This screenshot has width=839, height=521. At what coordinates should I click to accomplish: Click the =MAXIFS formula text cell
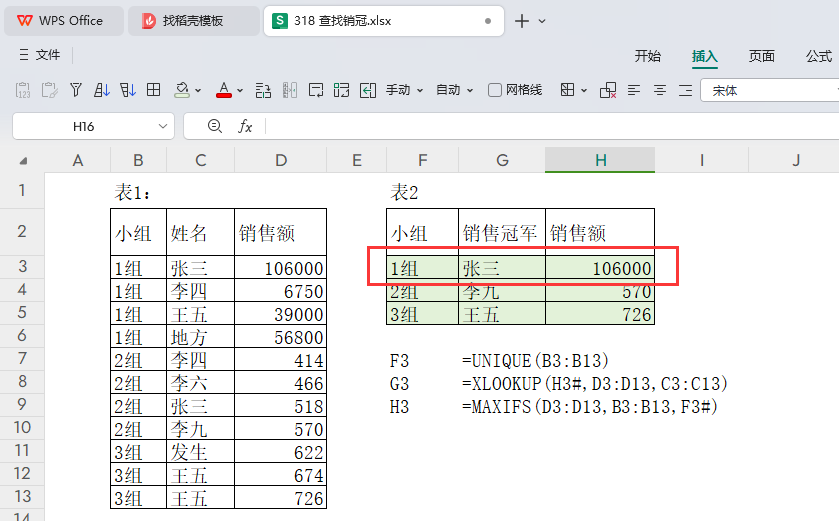[x=589, y=407]
